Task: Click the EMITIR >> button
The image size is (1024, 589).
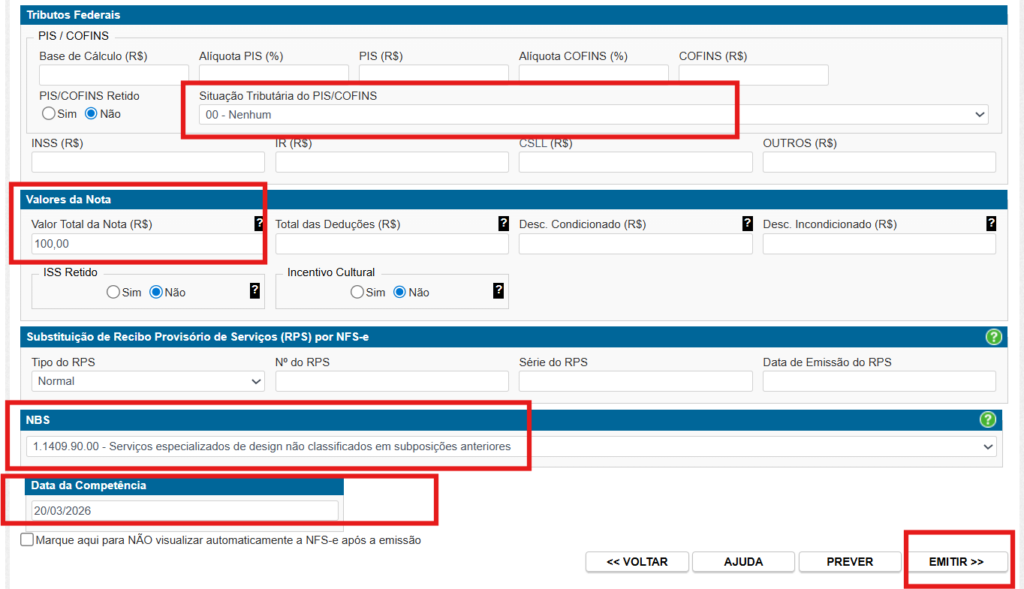Action: click(x=956, y=562)
